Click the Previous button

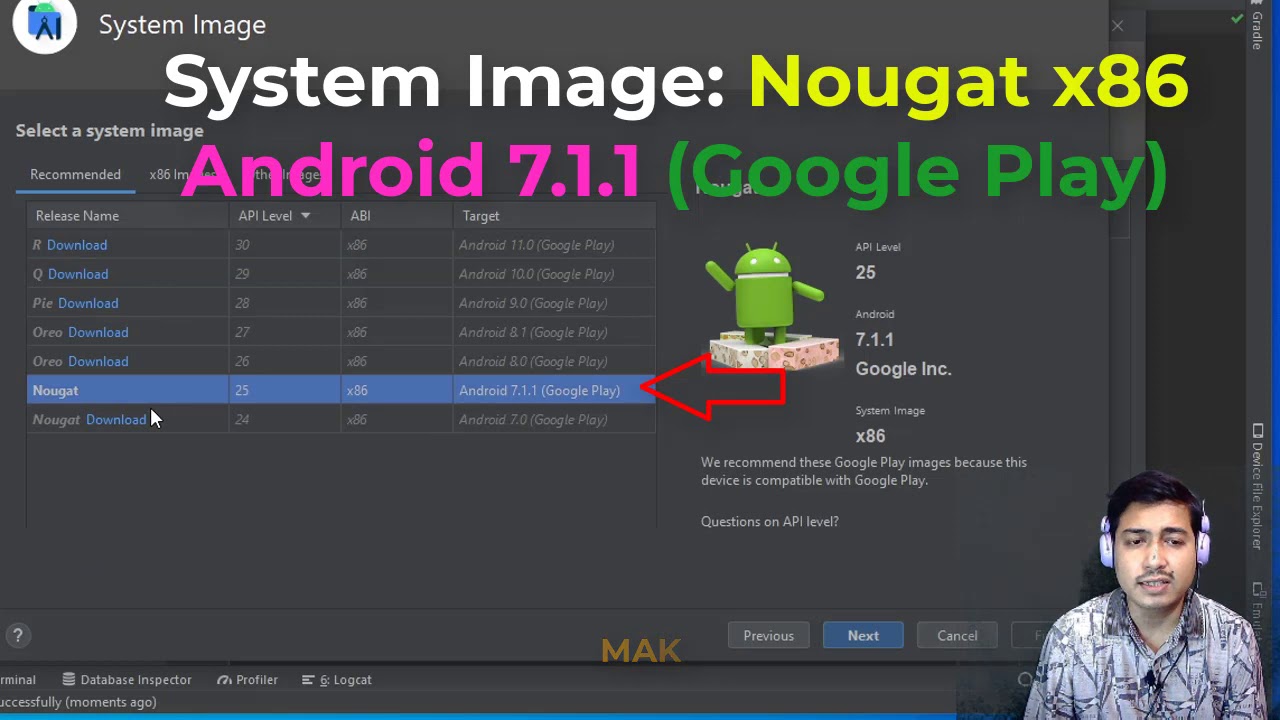pos(768,636)
